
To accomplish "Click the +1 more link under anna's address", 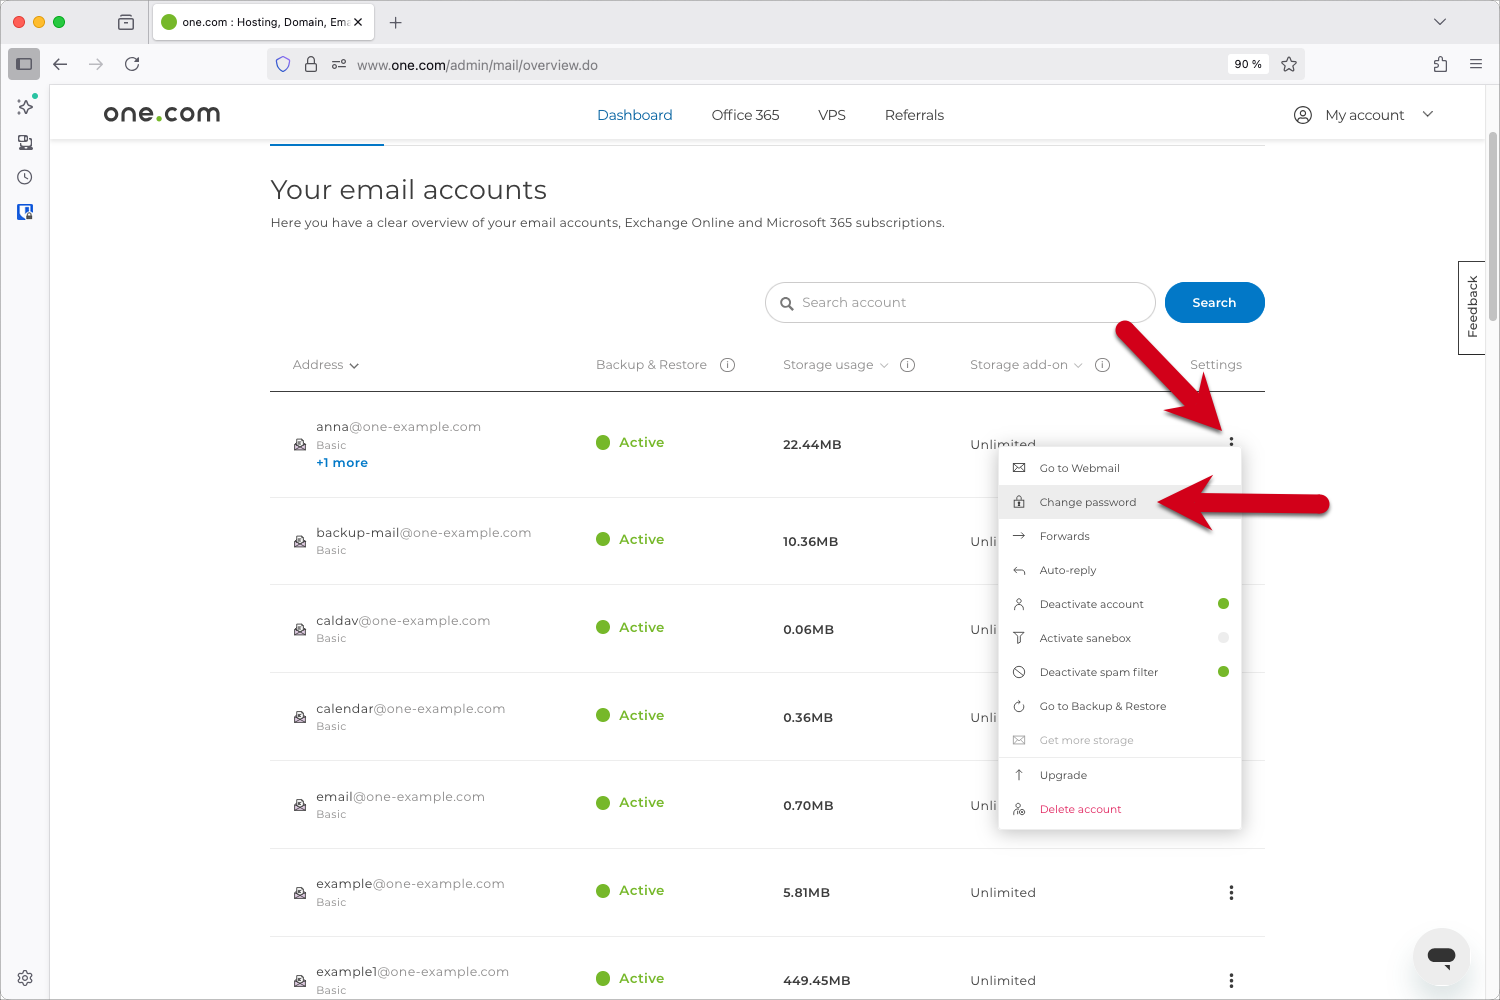I will (x=341, y=462).
